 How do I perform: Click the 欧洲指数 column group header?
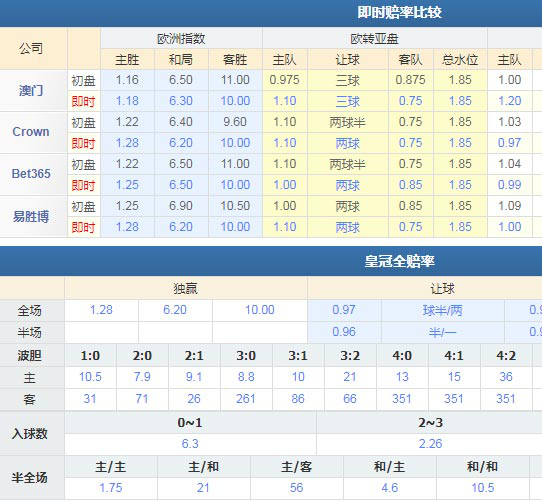(x=181, y=38)
